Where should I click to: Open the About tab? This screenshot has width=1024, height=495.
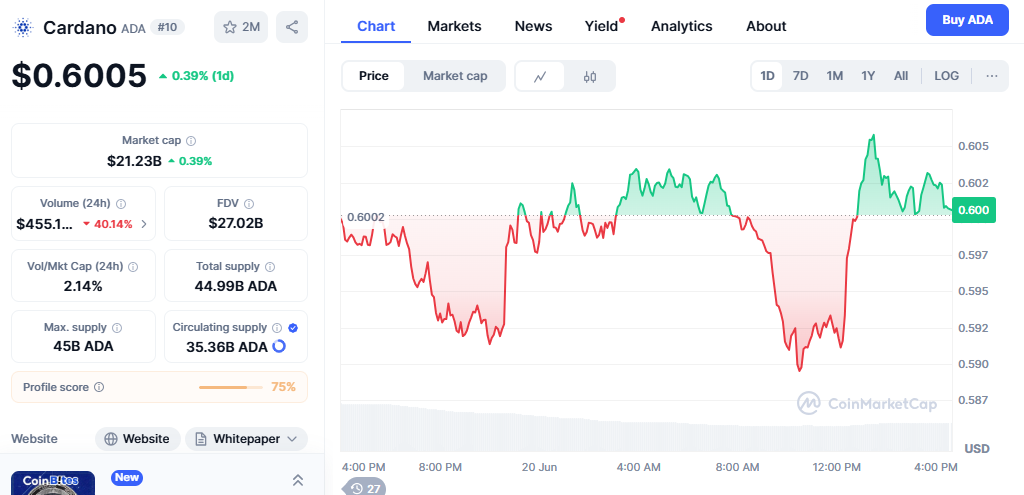pyautogui.click(x=766, y=26)
